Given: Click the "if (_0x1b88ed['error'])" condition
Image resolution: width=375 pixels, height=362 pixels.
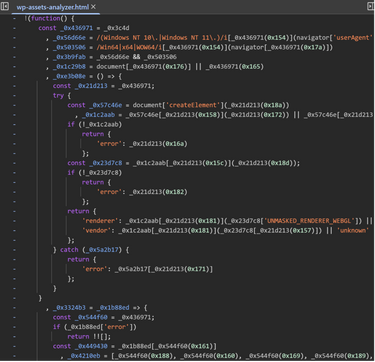Looking at the screenshot, I should (95, 328).
